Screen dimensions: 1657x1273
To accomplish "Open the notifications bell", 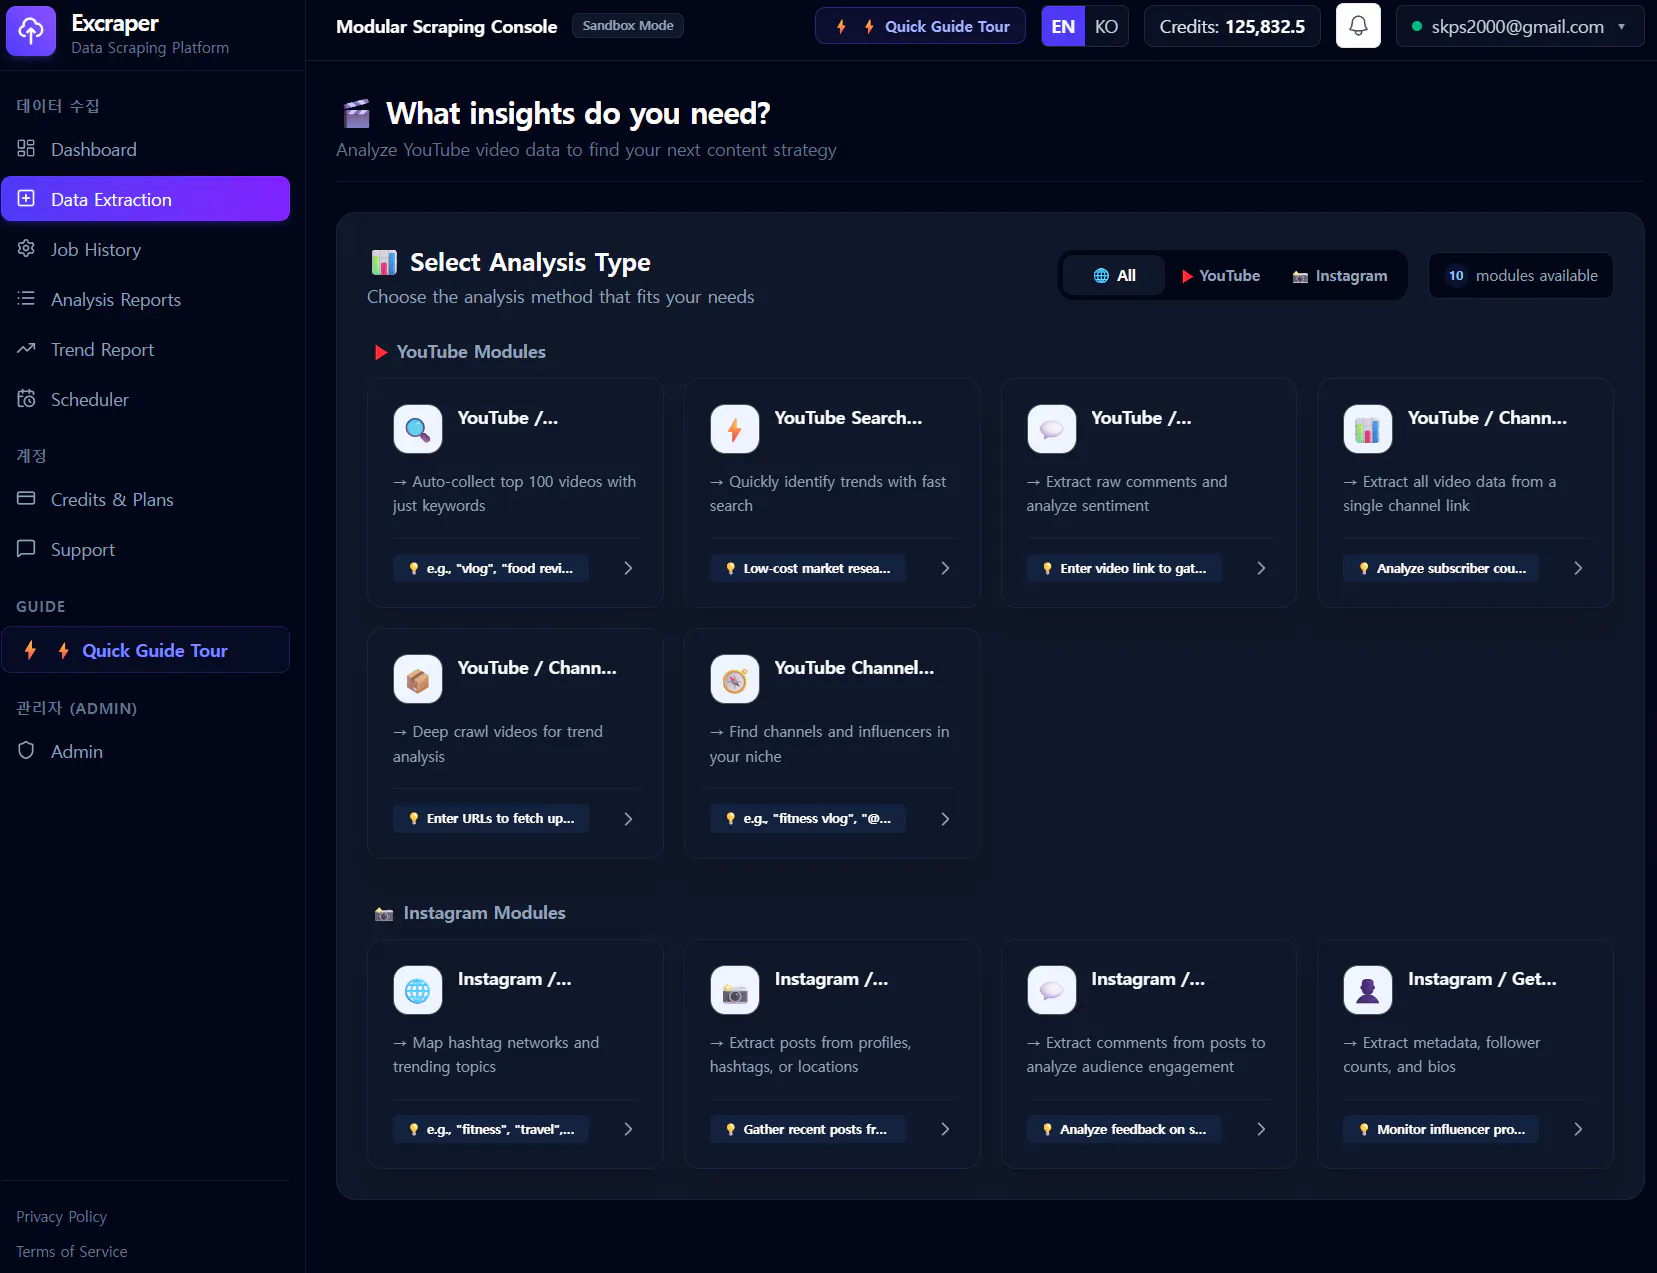I will click(1358, 26).
